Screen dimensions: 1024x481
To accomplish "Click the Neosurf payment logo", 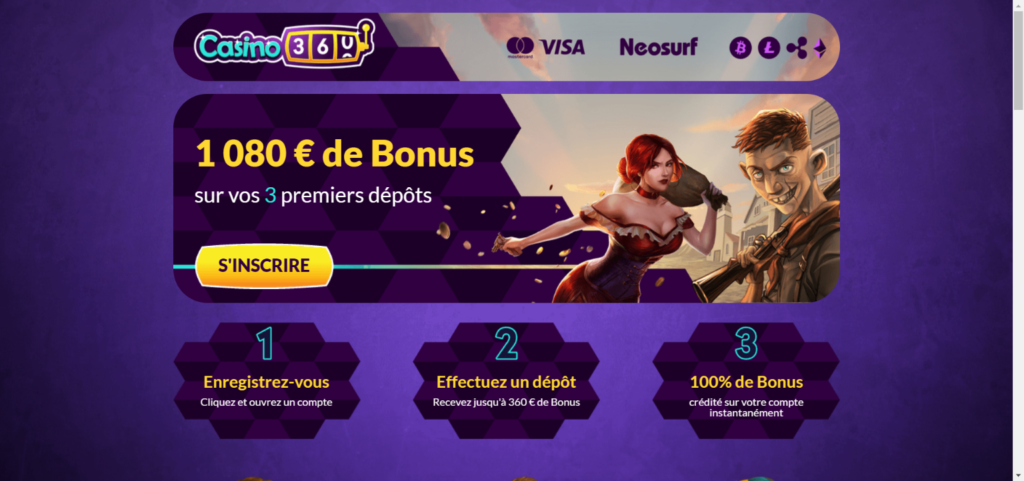I will [x=658, y=47].
